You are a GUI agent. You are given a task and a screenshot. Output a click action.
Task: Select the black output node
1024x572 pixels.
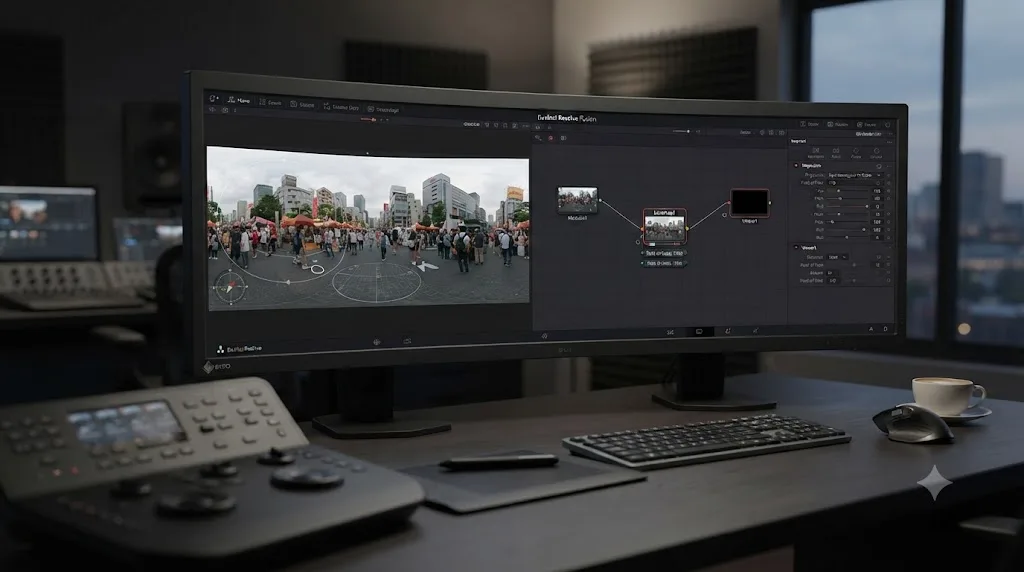750,202
